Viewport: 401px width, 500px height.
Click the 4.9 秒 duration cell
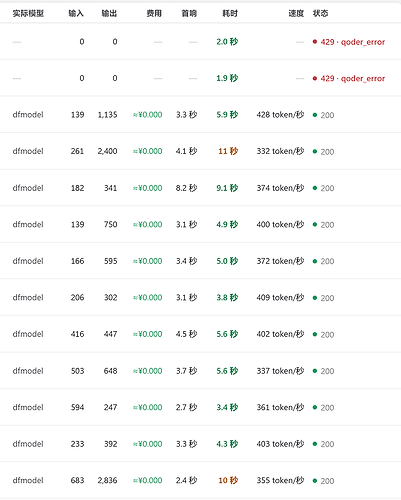tap(227, 224)
